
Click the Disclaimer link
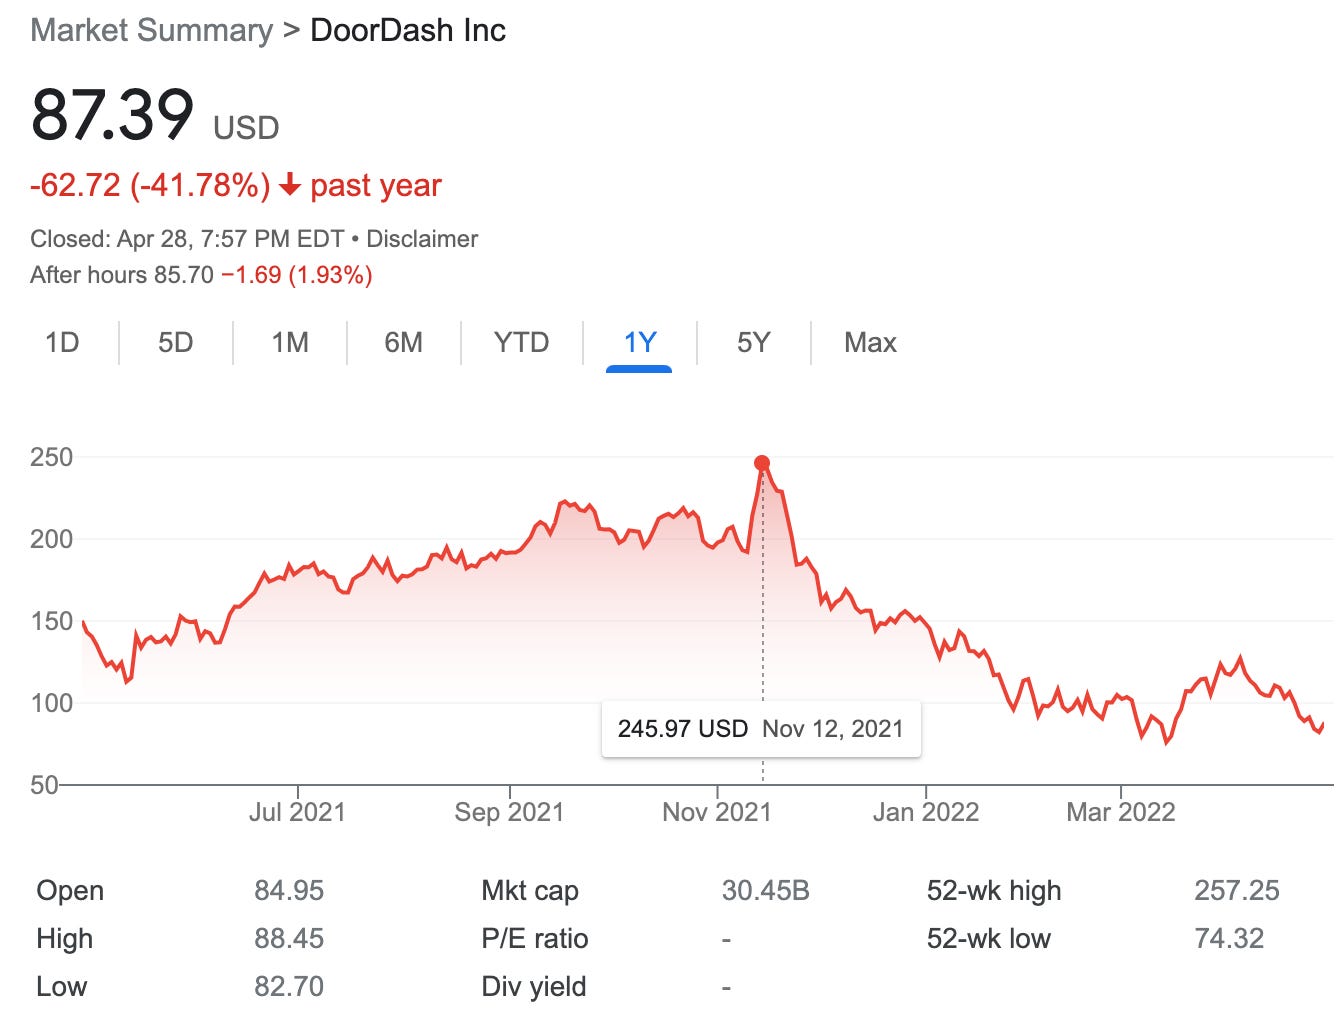422,239
